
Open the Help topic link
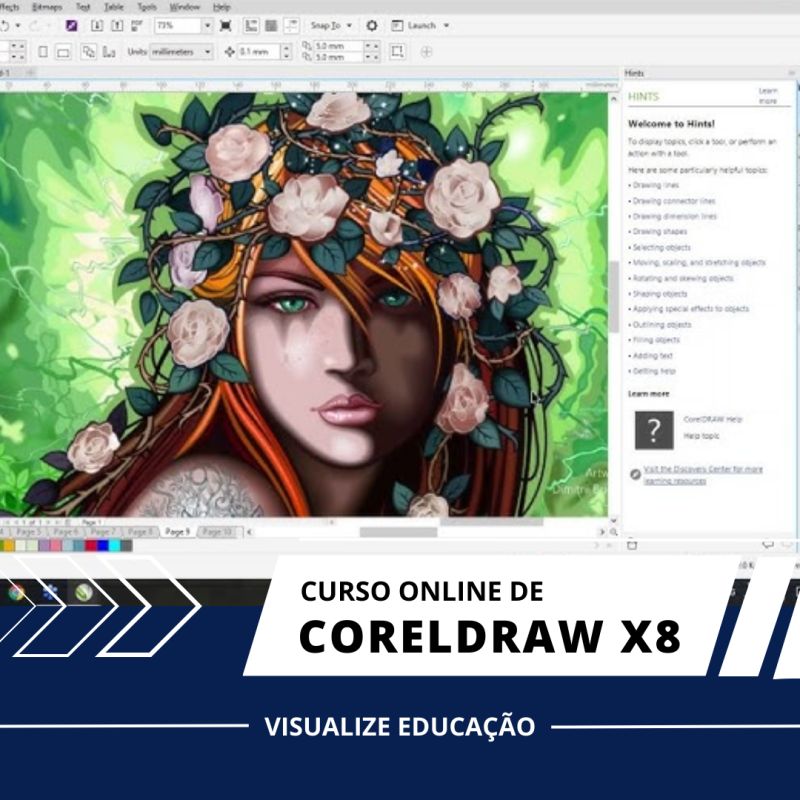pyautogui.click(x=701, y=436)
